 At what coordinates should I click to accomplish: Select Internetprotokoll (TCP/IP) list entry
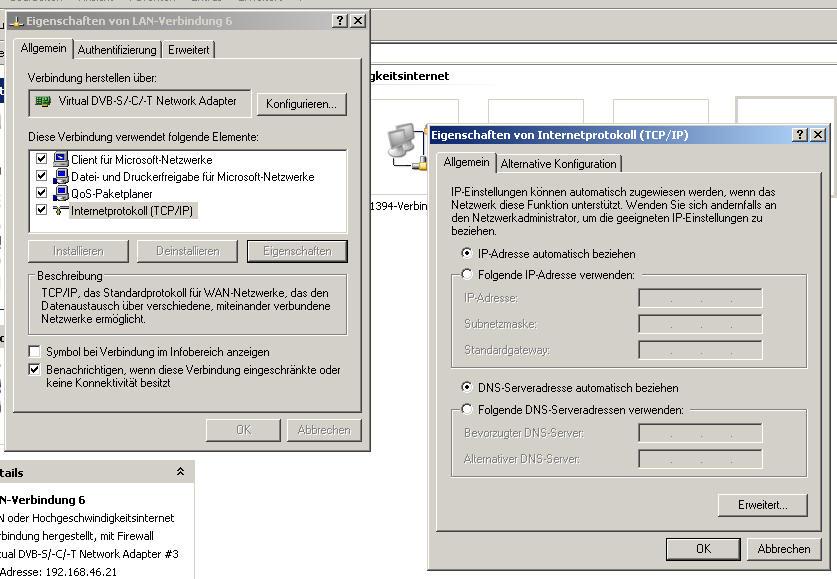click(x=132, y=211)
